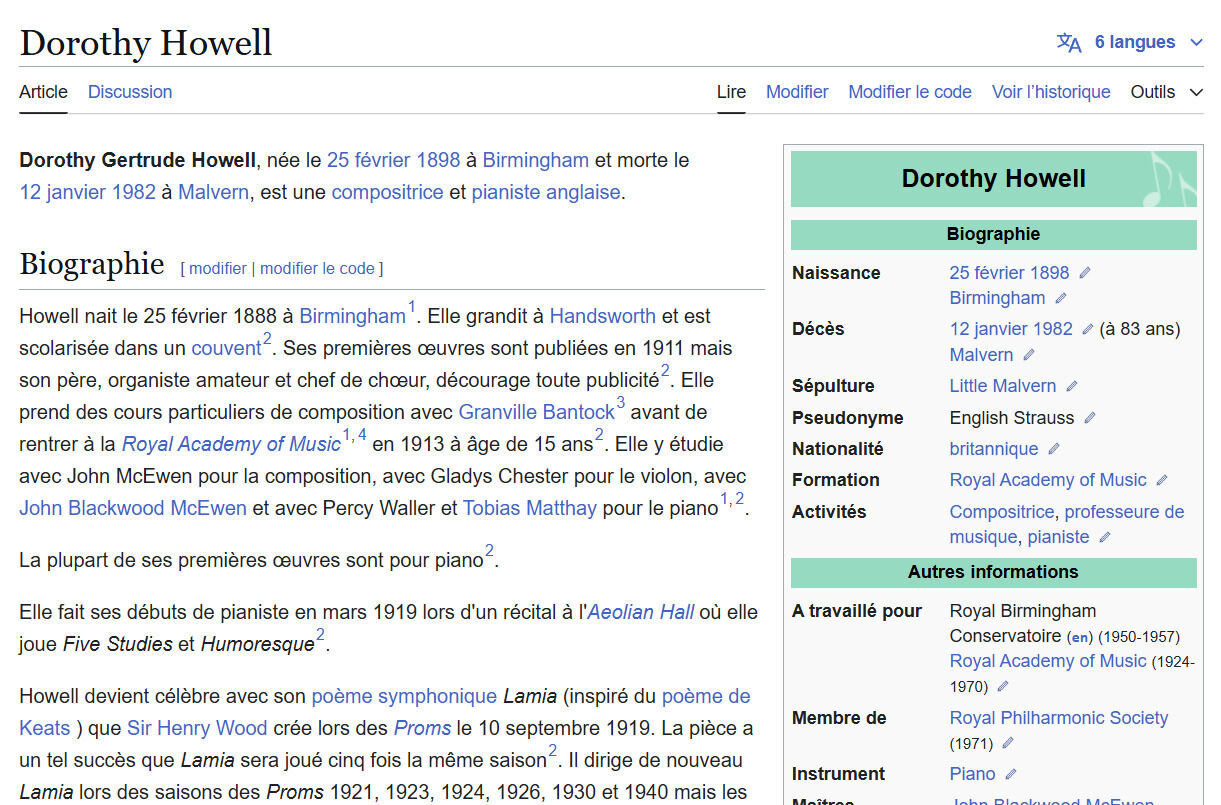This screenshot has width=1221, height=805.
Task: Switch to the Discussion tab
Action: (x=130, y=92)
